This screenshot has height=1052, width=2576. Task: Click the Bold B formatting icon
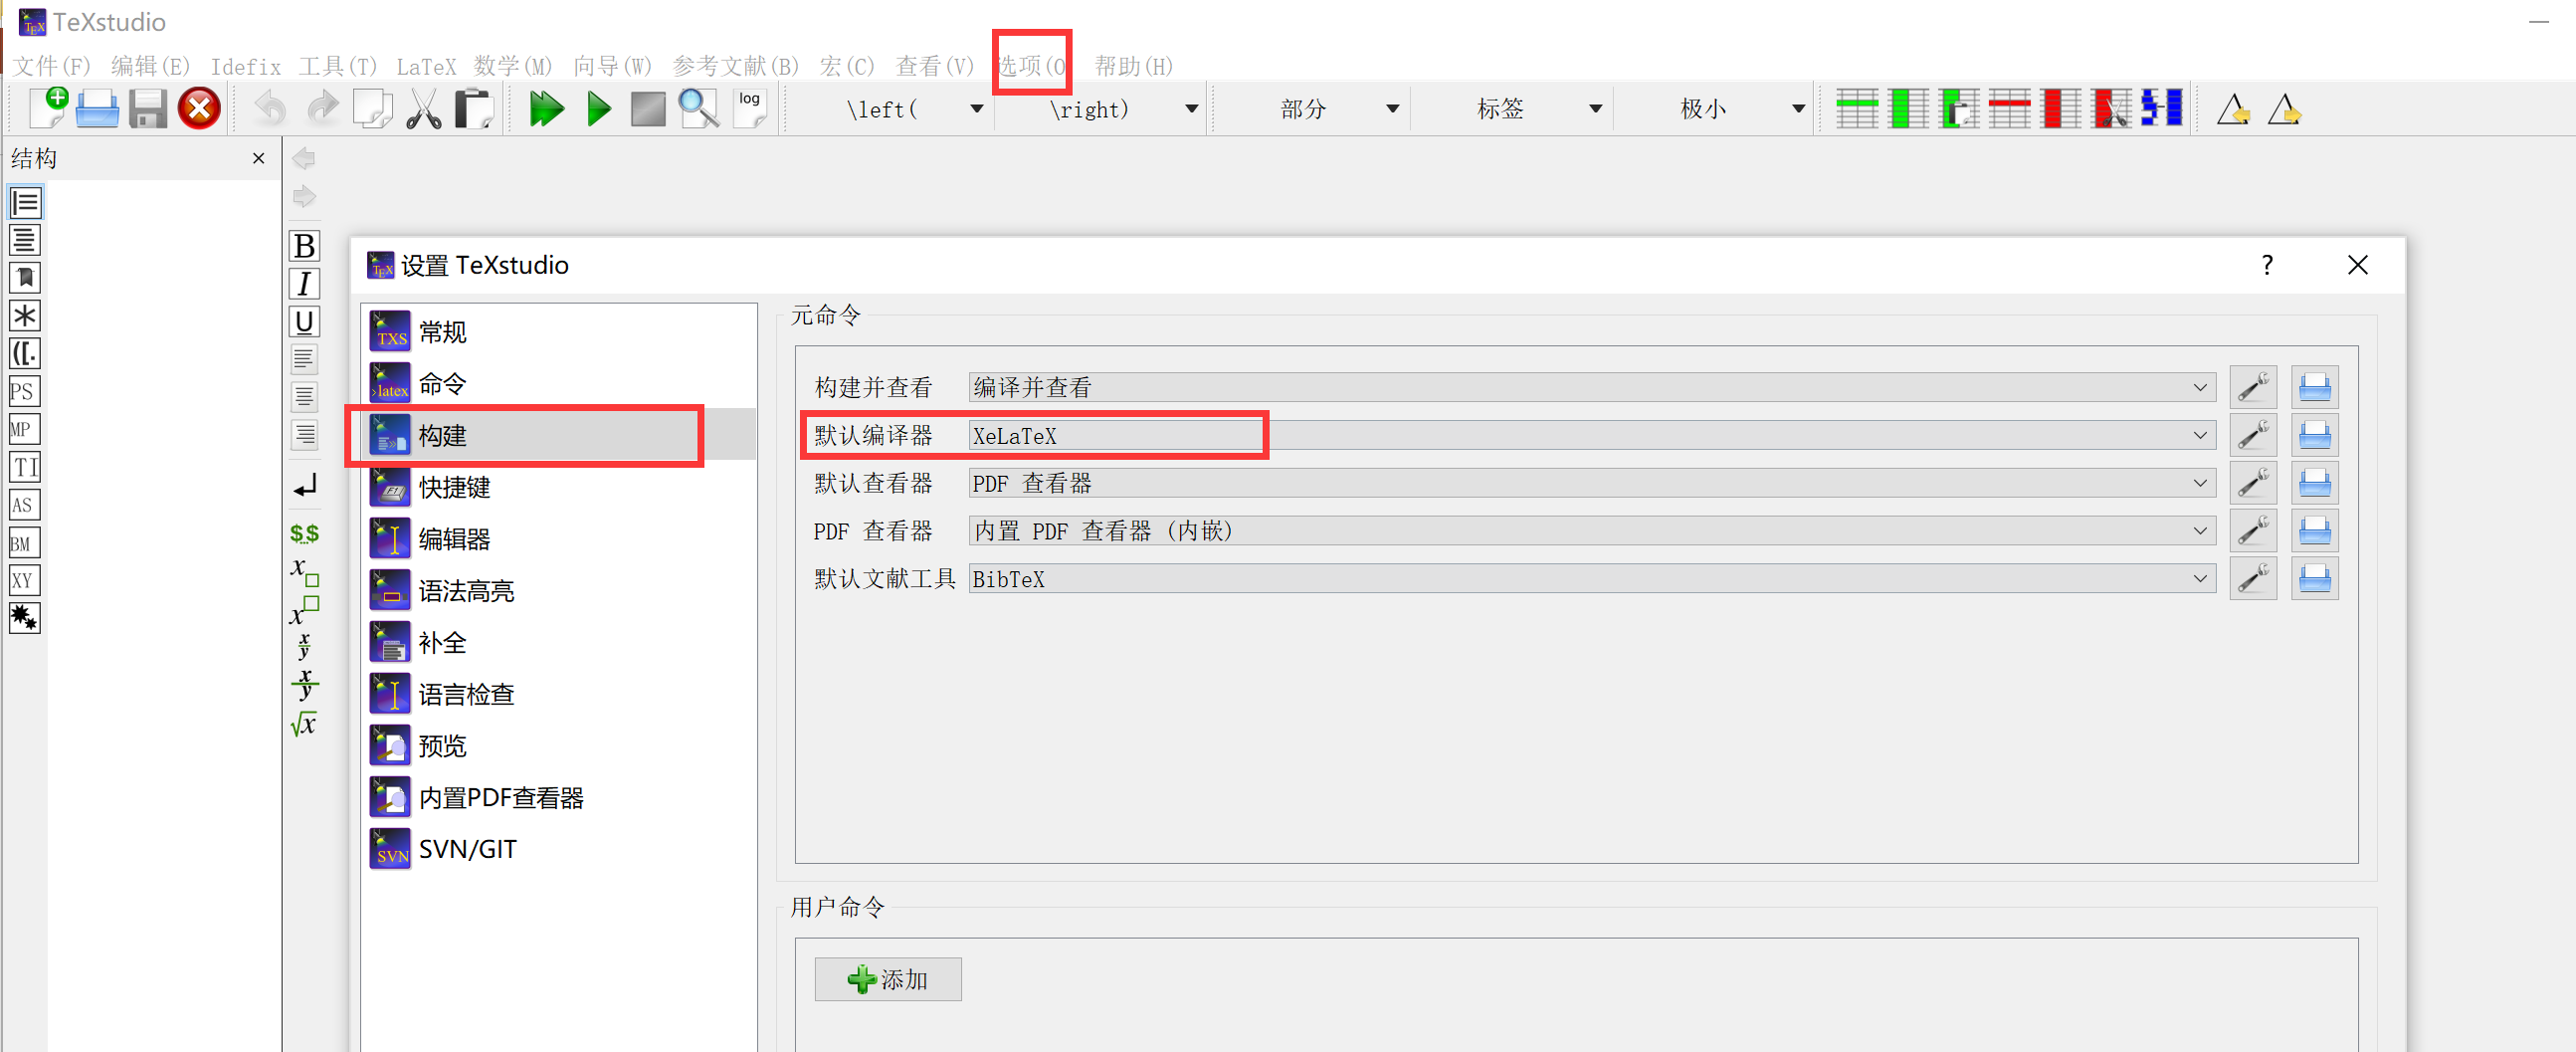pos(304,246)
